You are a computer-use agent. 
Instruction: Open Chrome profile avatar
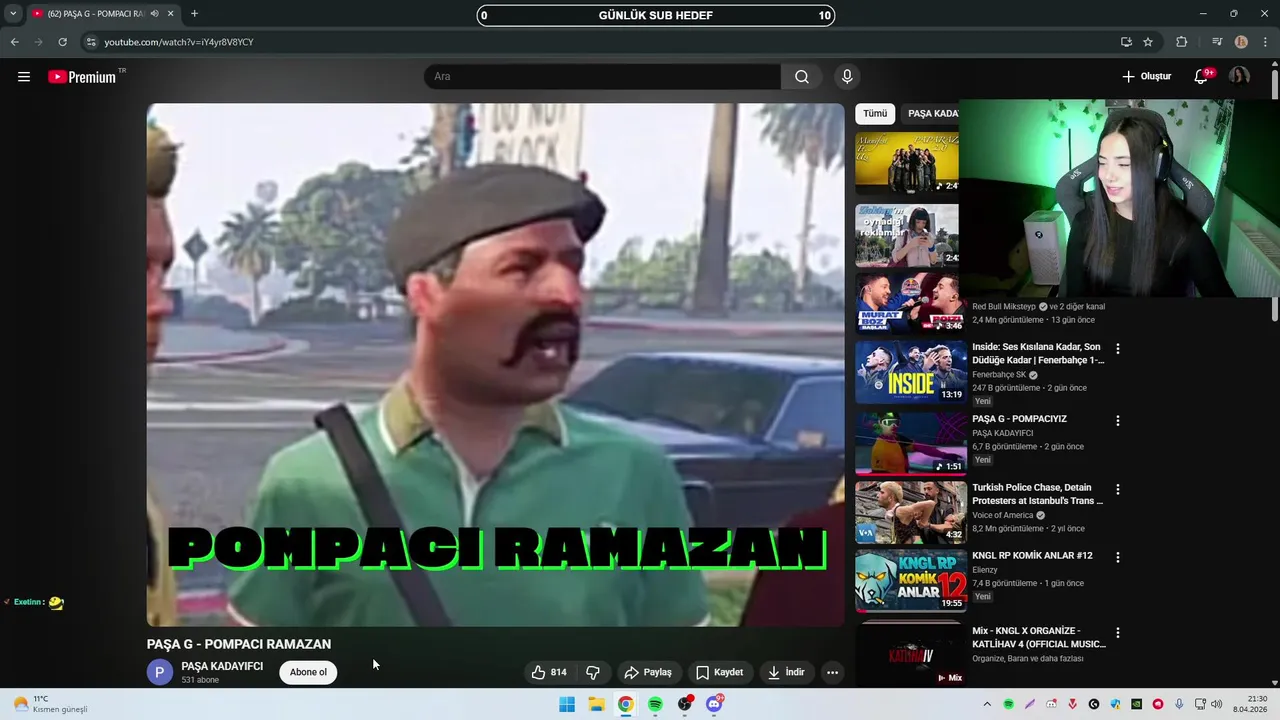(x=1241, y=42)
